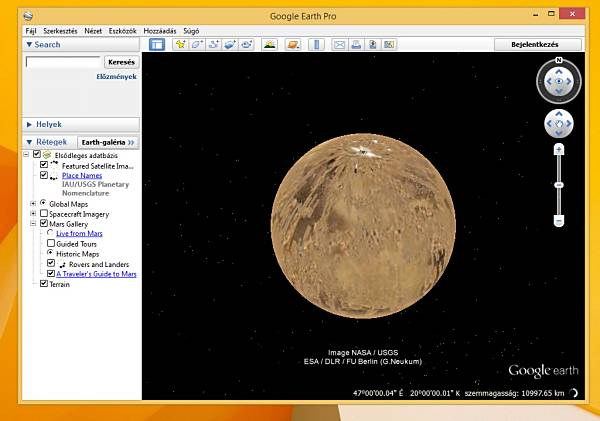Select the Add Image Overlay icon
This screenshot has width=600, height=421.
pyautogui.click(x=230, y=44)
